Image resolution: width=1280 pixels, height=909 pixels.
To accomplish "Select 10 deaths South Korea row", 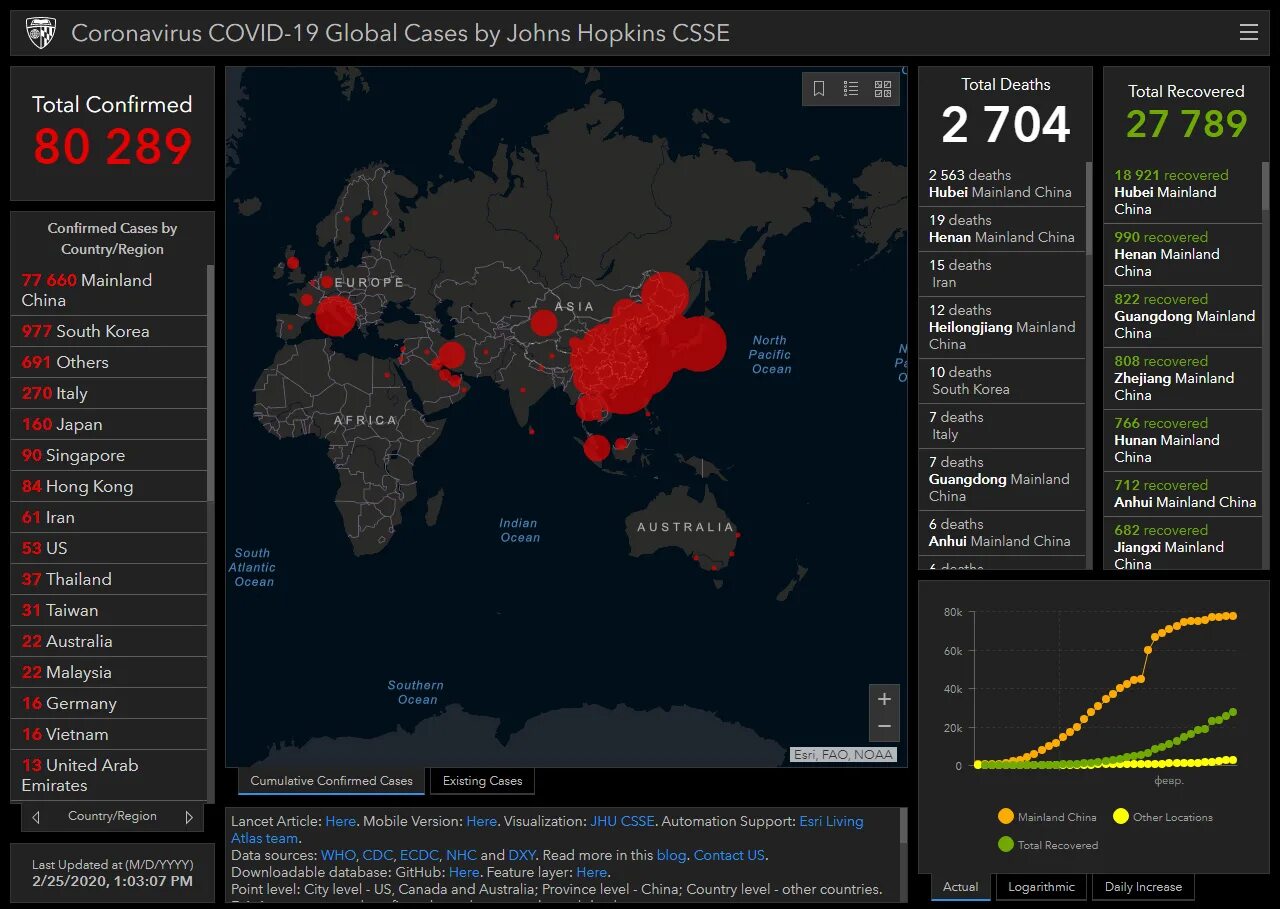I will tap(1002, 381).
